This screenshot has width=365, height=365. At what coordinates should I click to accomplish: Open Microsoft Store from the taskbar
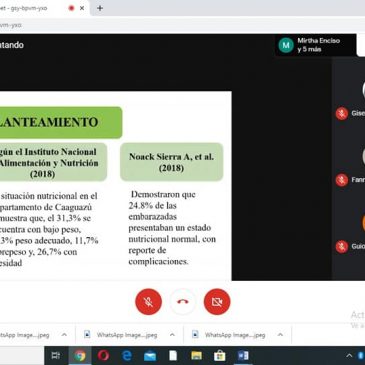219,356
